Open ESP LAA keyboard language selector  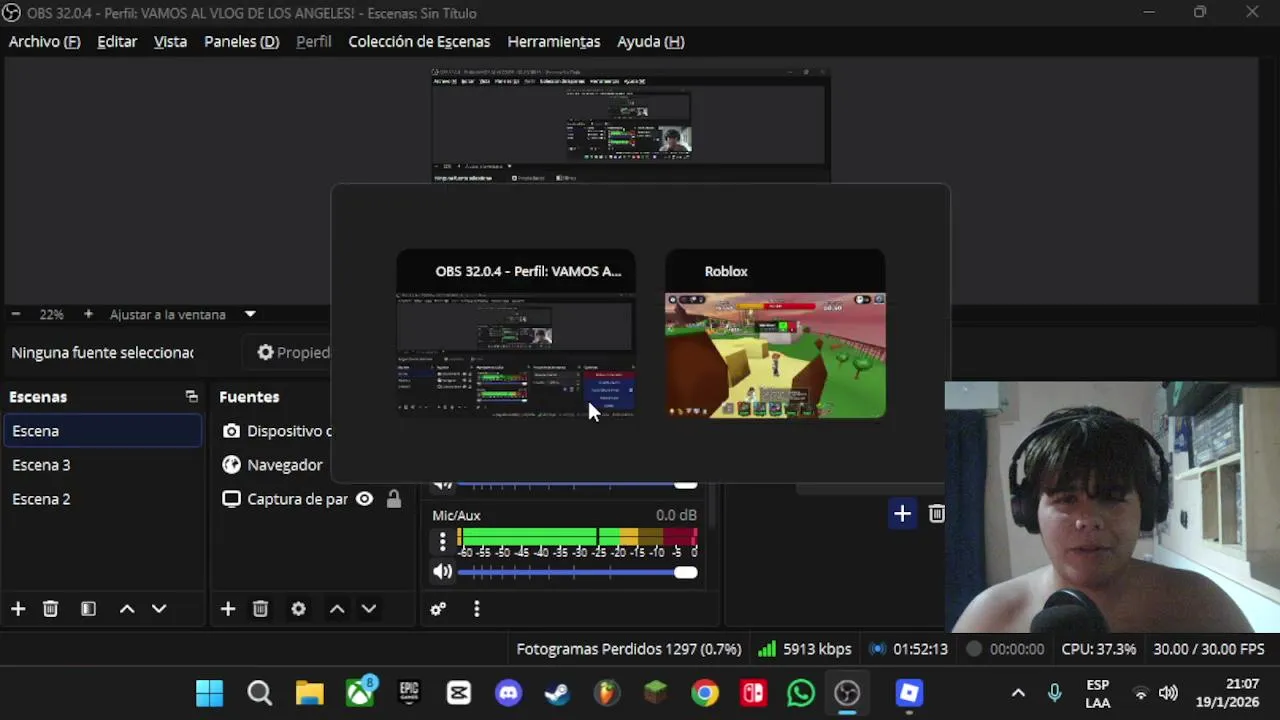(x=1098, y=693)
